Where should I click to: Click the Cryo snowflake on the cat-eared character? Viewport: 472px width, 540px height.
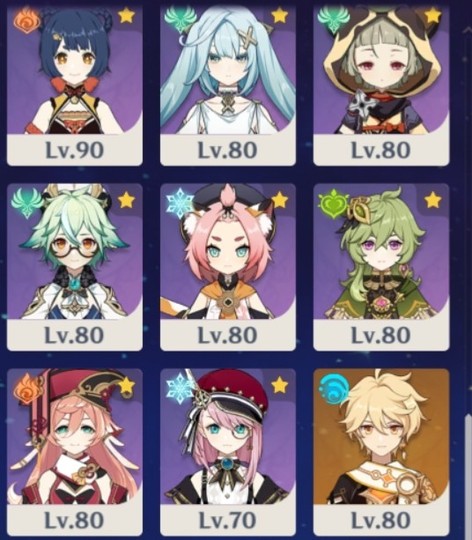[x=179, y=205]
